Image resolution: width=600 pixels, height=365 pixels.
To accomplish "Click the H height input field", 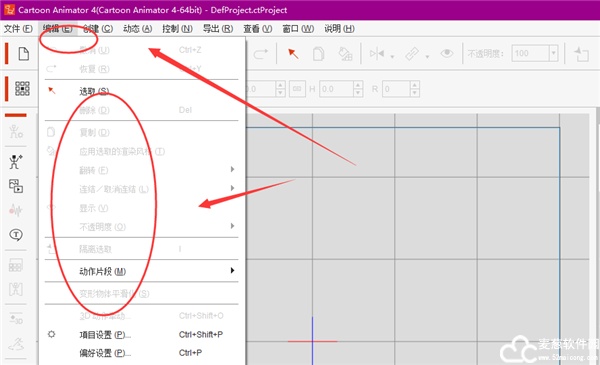I will [336, 89].
